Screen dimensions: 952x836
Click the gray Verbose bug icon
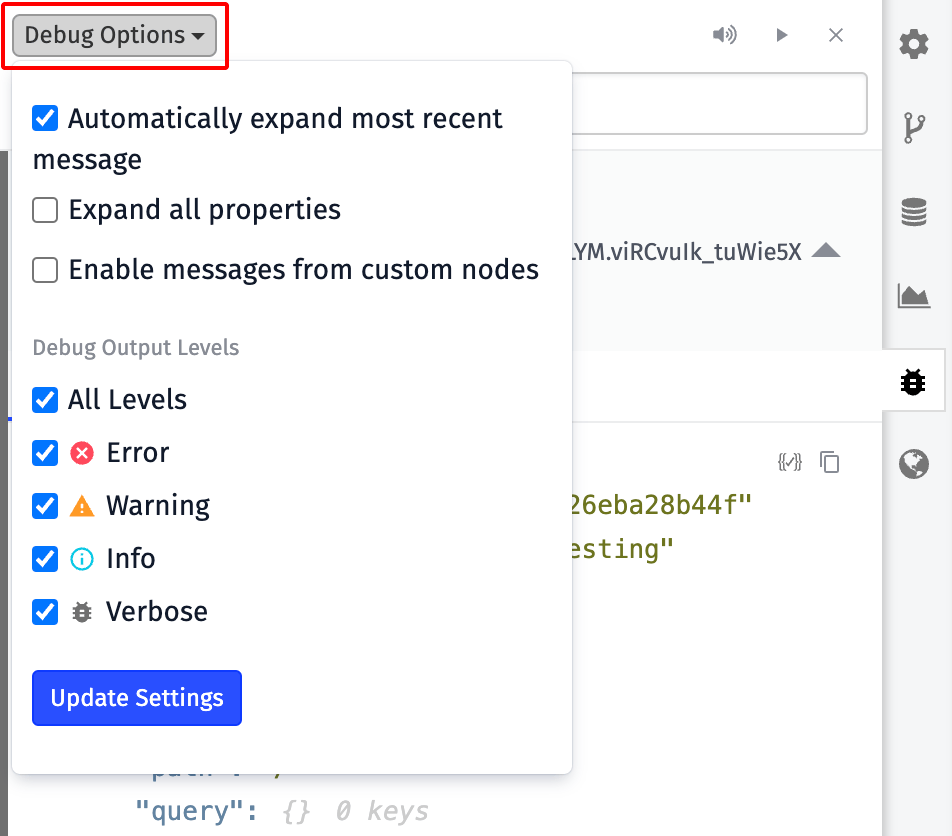(x=82, y=612)
